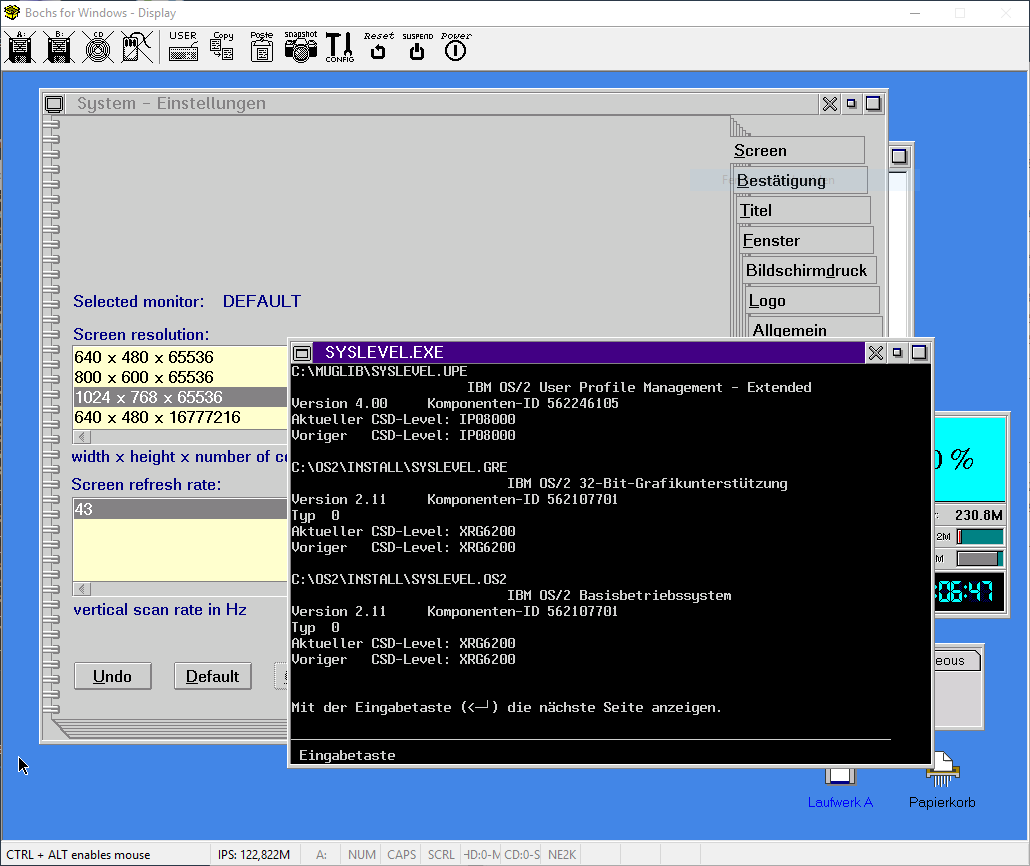
Task: Click the digital clock display on desktop
Action: 970,593
